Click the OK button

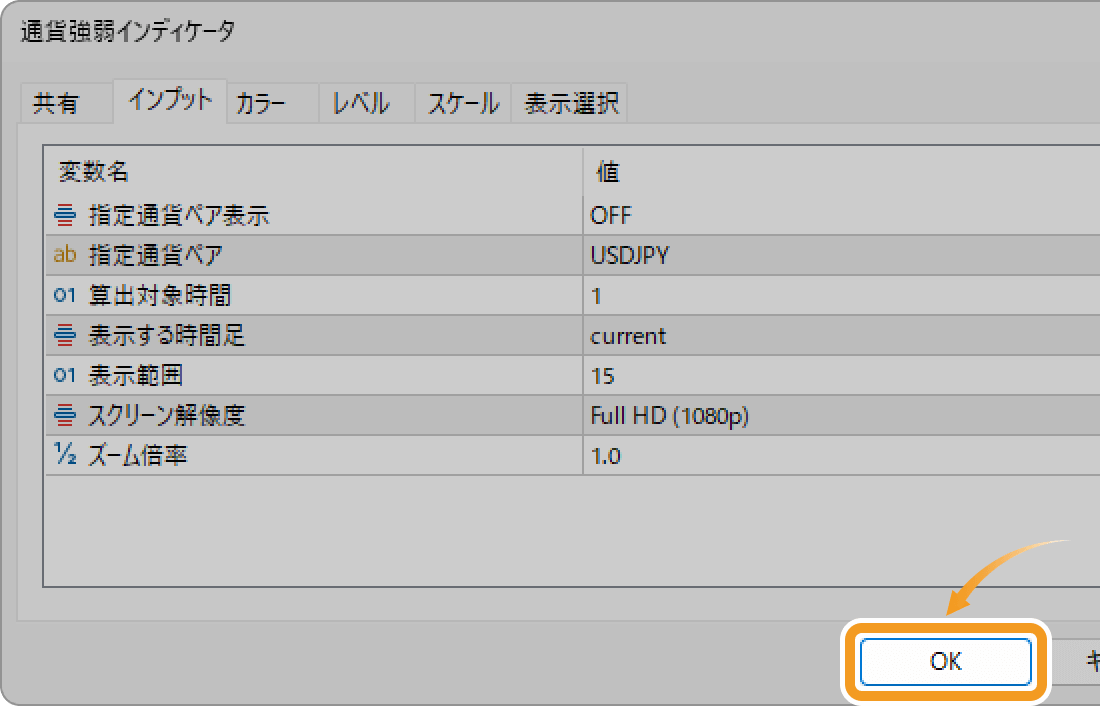tap(945, 661)
